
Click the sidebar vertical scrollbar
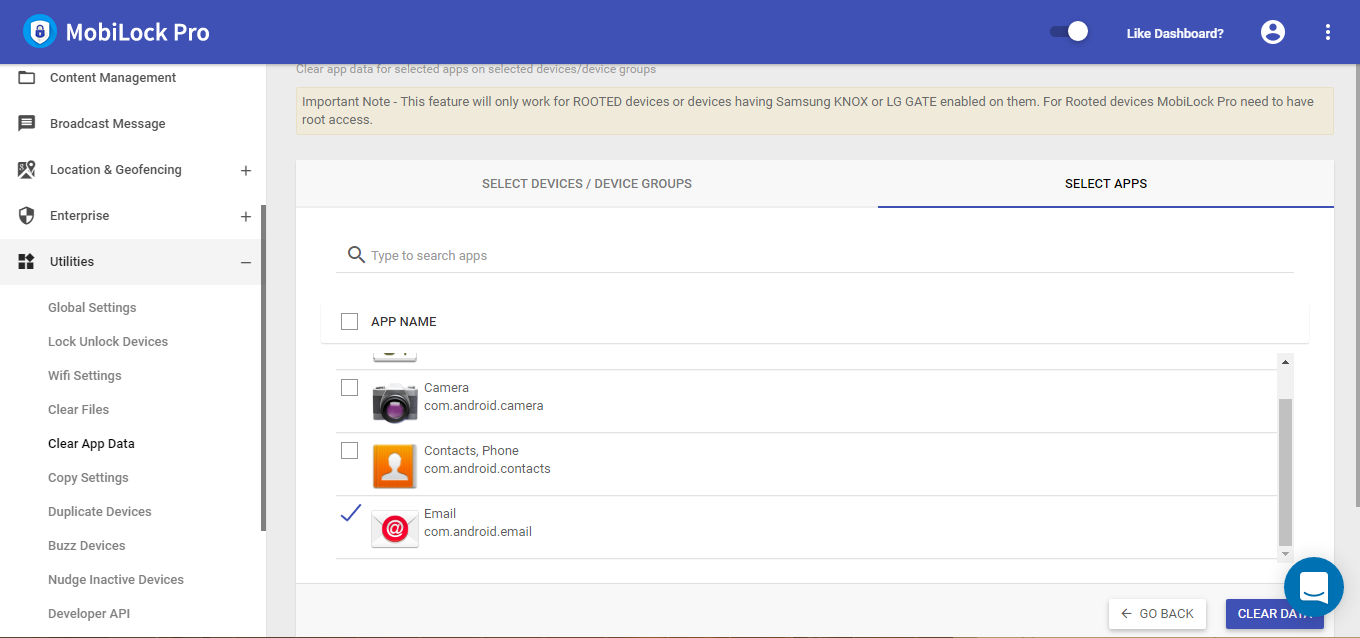click(x=263, y=367)
